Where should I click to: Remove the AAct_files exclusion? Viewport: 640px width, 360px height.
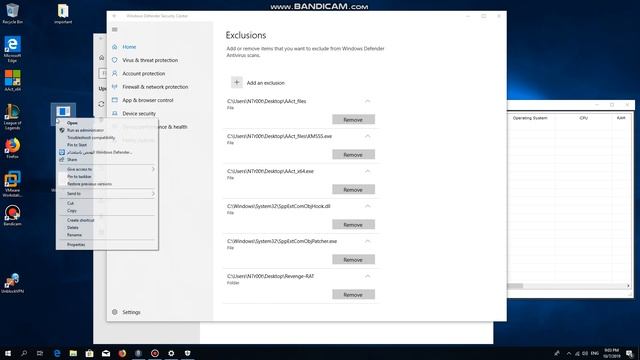353,120
